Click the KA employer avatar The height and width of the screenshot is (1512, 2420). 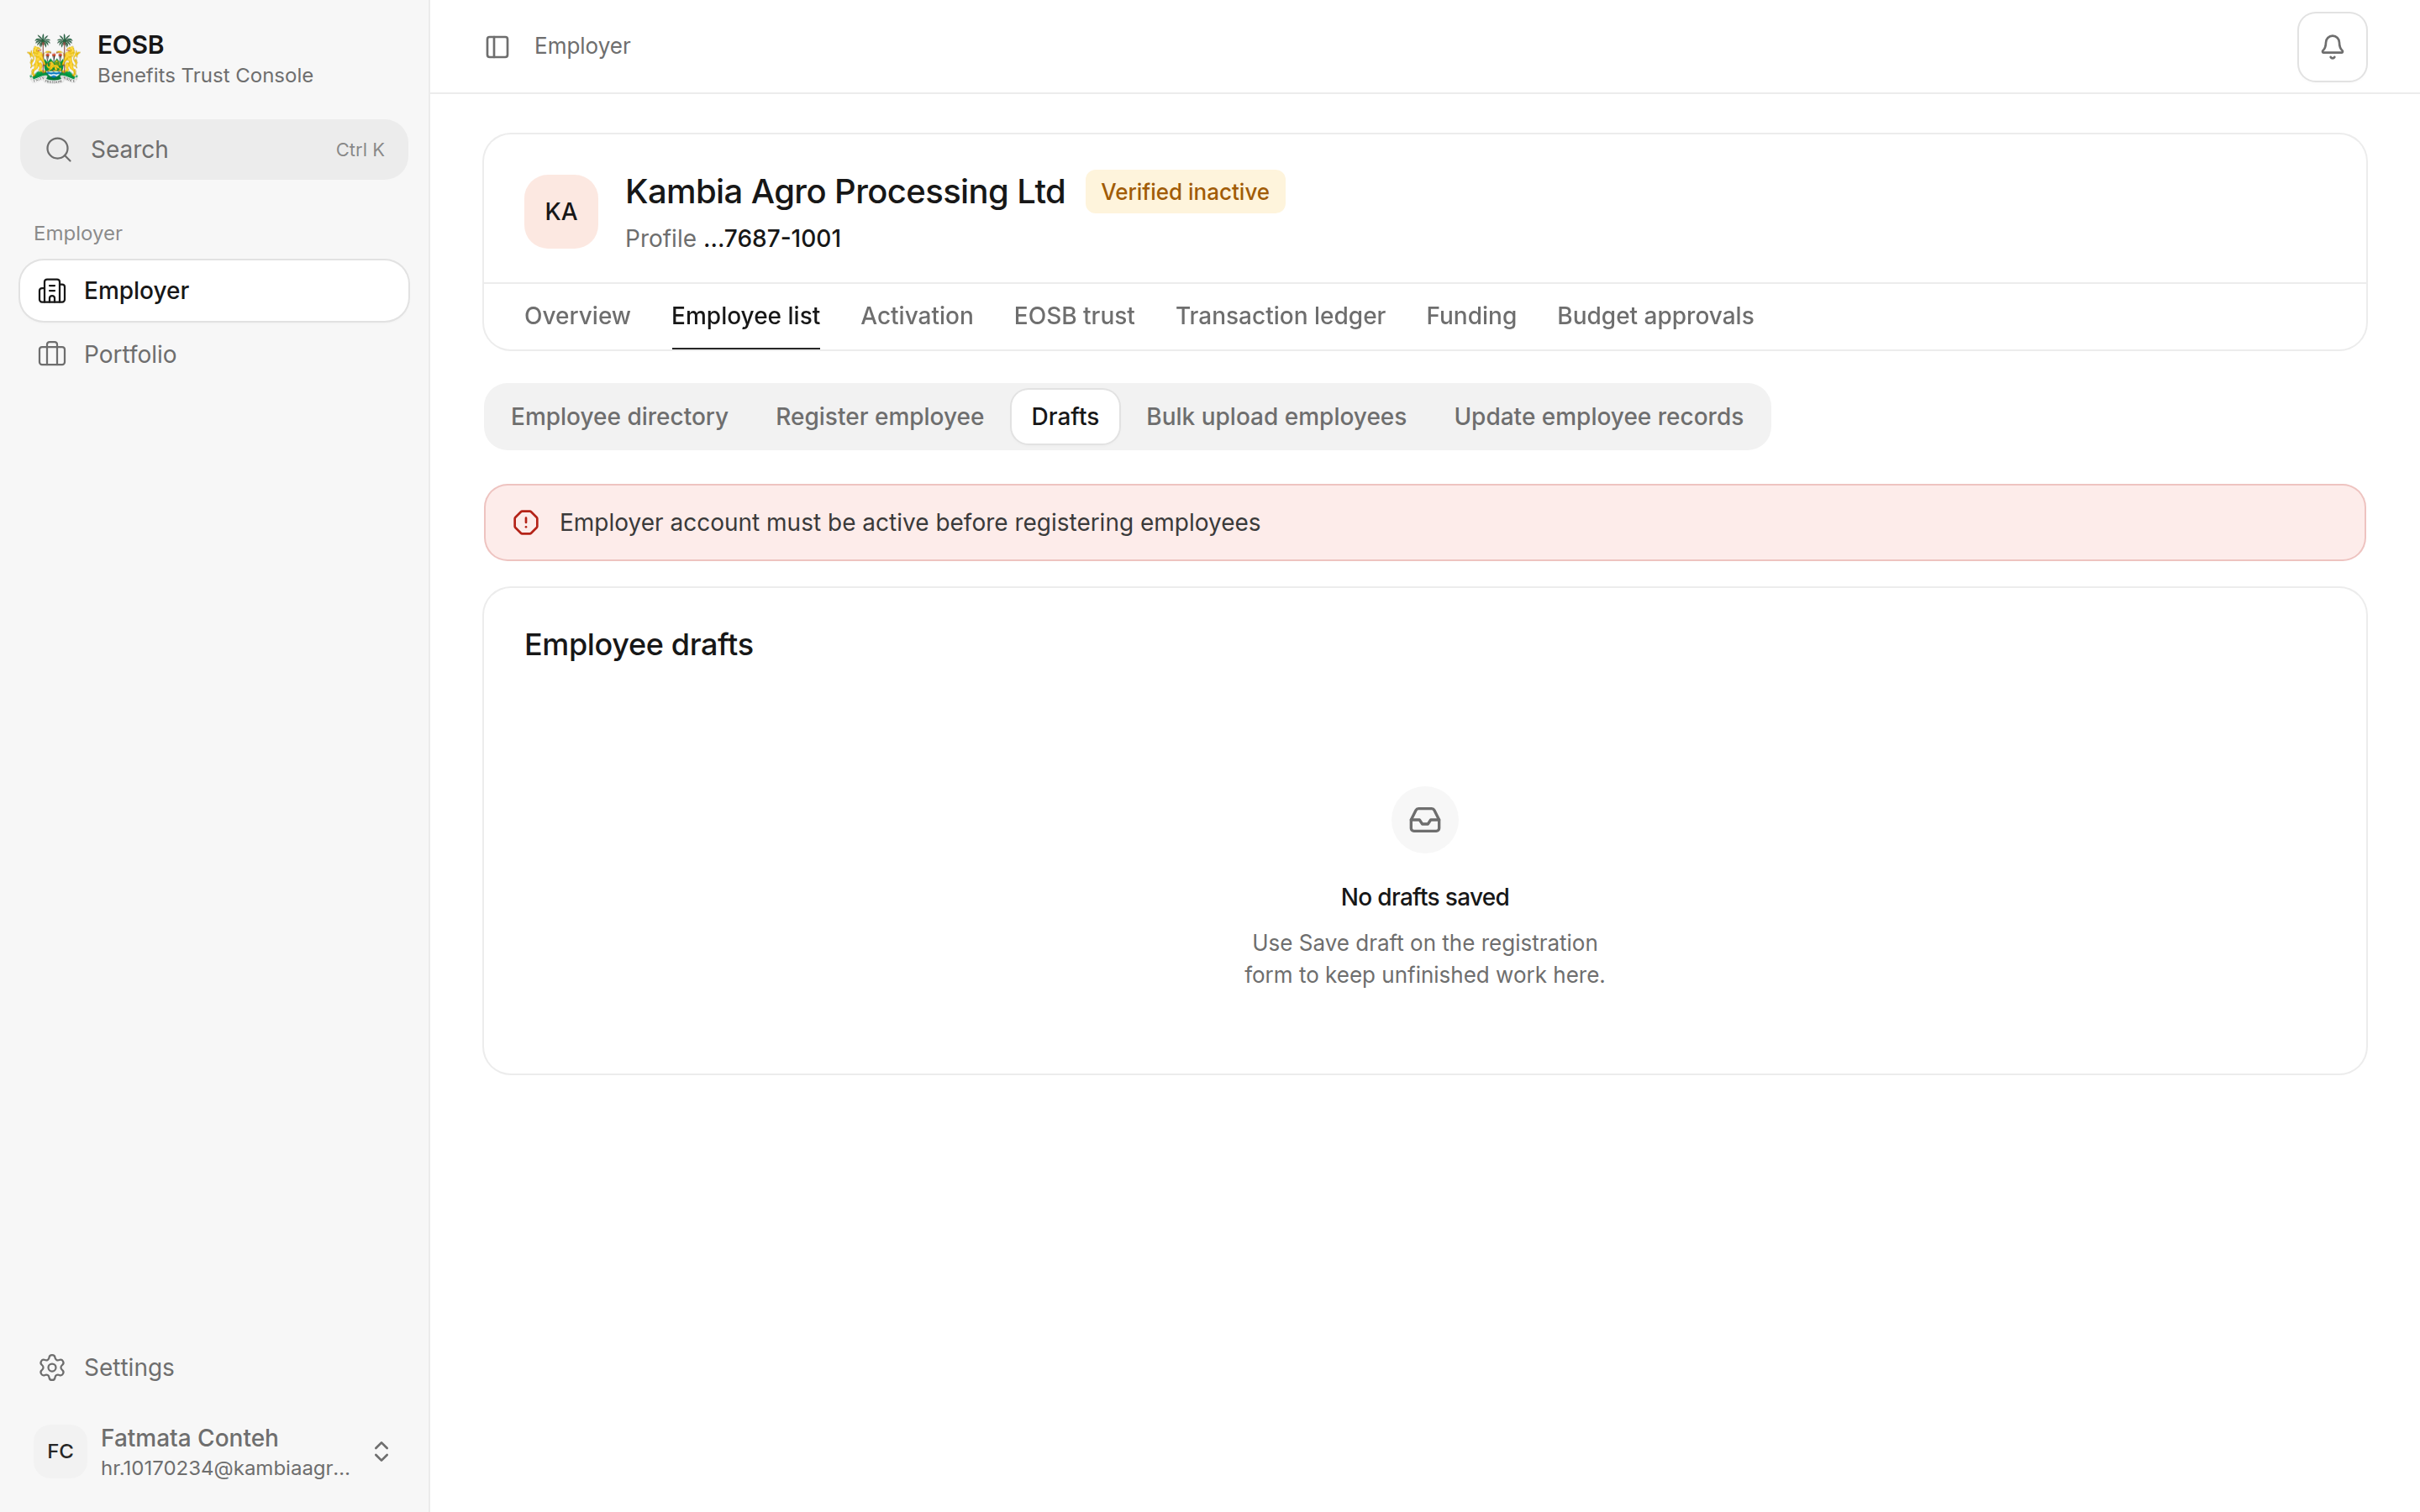561,212
